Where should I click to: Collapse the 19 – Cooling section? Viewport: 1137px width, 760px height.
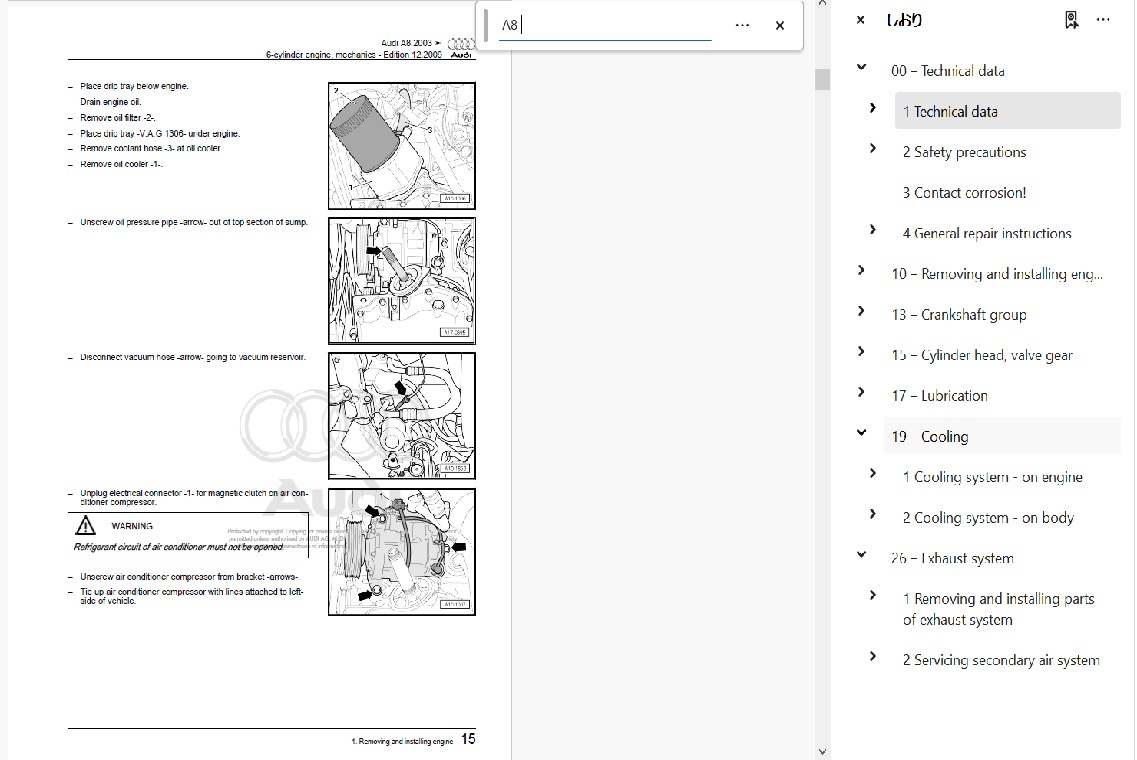tap(861, 432)
